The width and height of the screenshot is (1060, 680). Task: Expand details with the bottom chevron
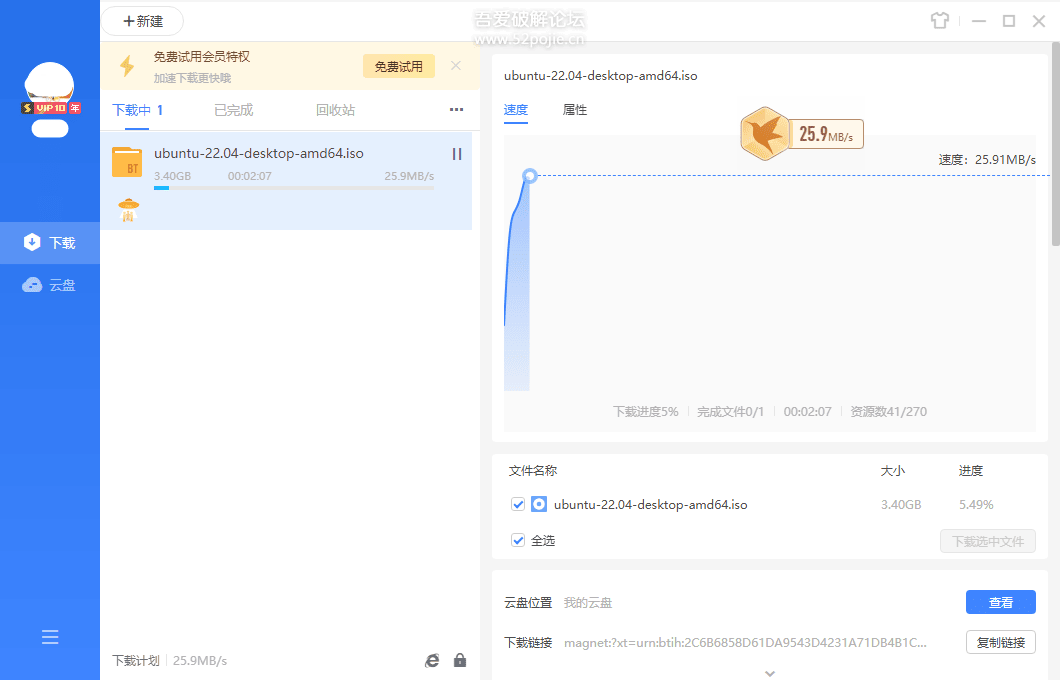coord(769,673)
